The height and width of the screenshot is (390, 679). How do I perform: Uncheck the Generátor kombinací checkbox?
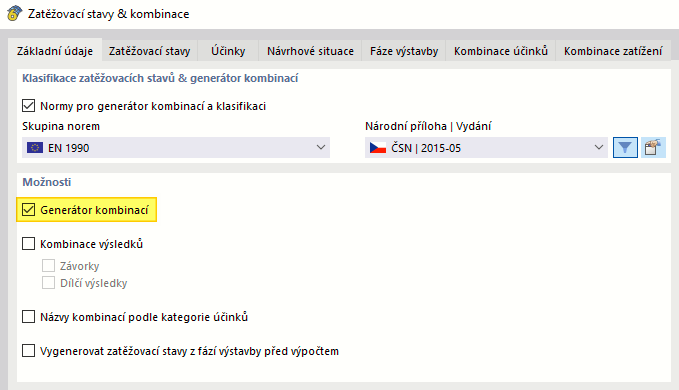click(x=29, y=210)
